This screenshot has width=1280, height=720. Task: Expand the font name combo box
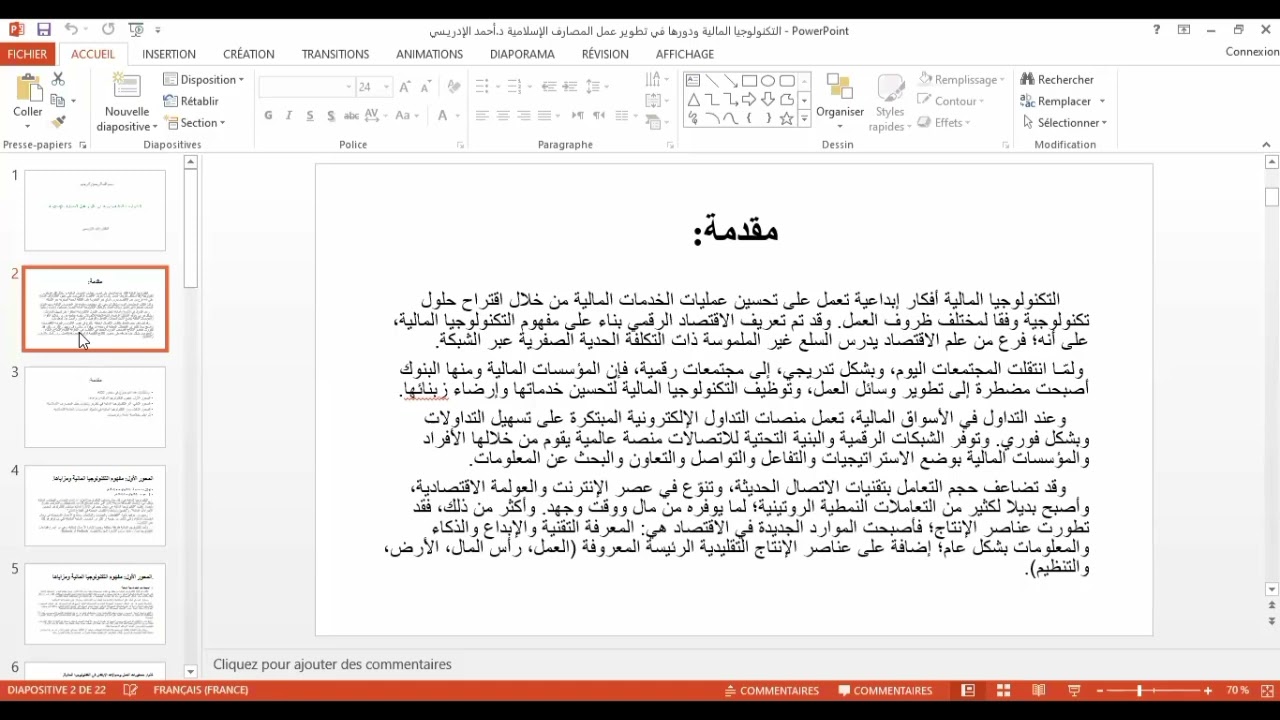[x=348, y=87]
